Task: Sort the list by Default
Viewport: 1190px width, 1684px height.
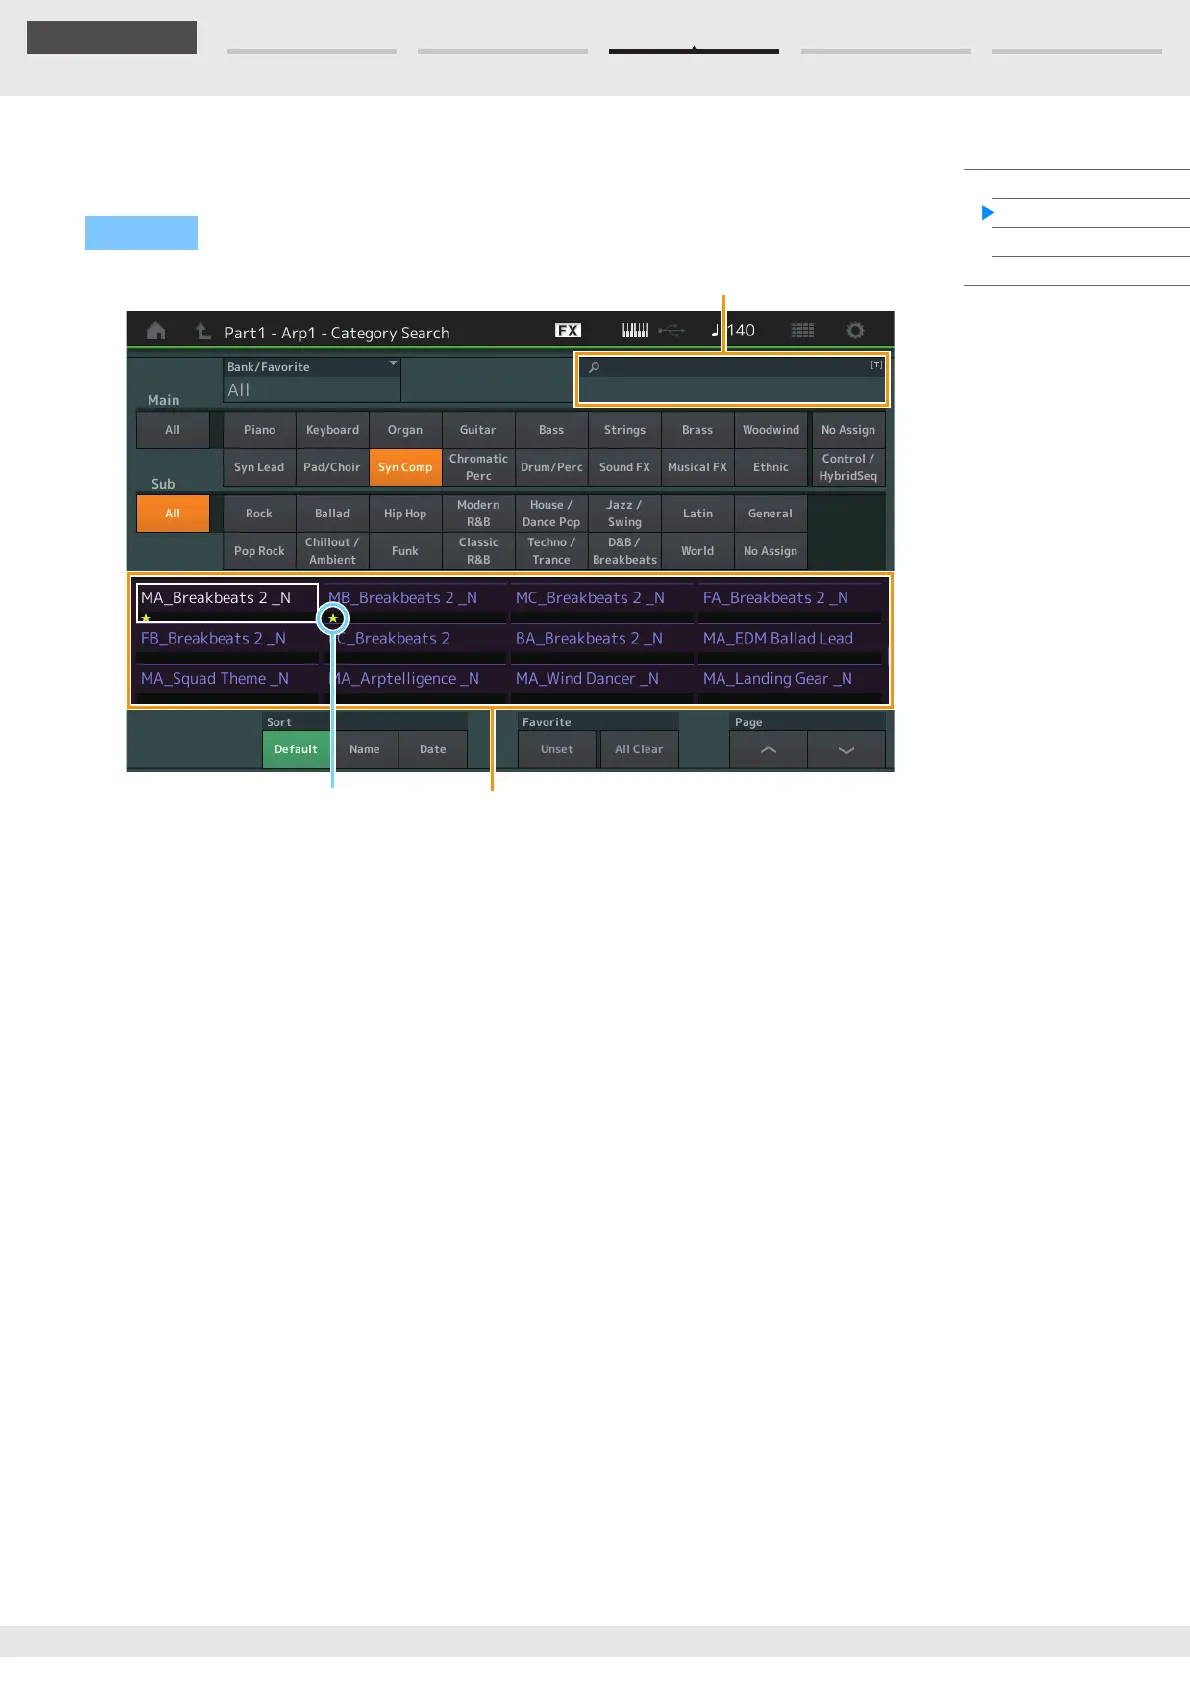Action: click(x=296, y=749)
